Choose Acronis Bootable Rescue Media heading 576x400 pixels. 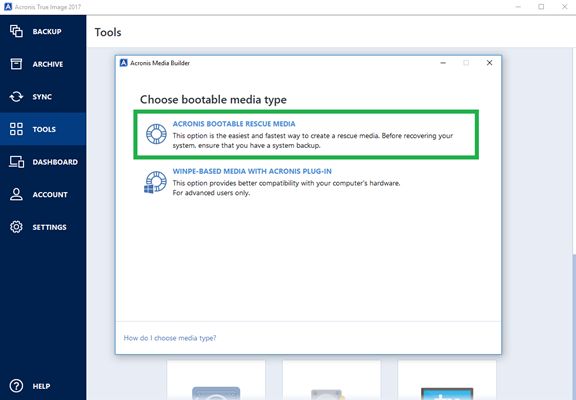click(x=234, y=124)
